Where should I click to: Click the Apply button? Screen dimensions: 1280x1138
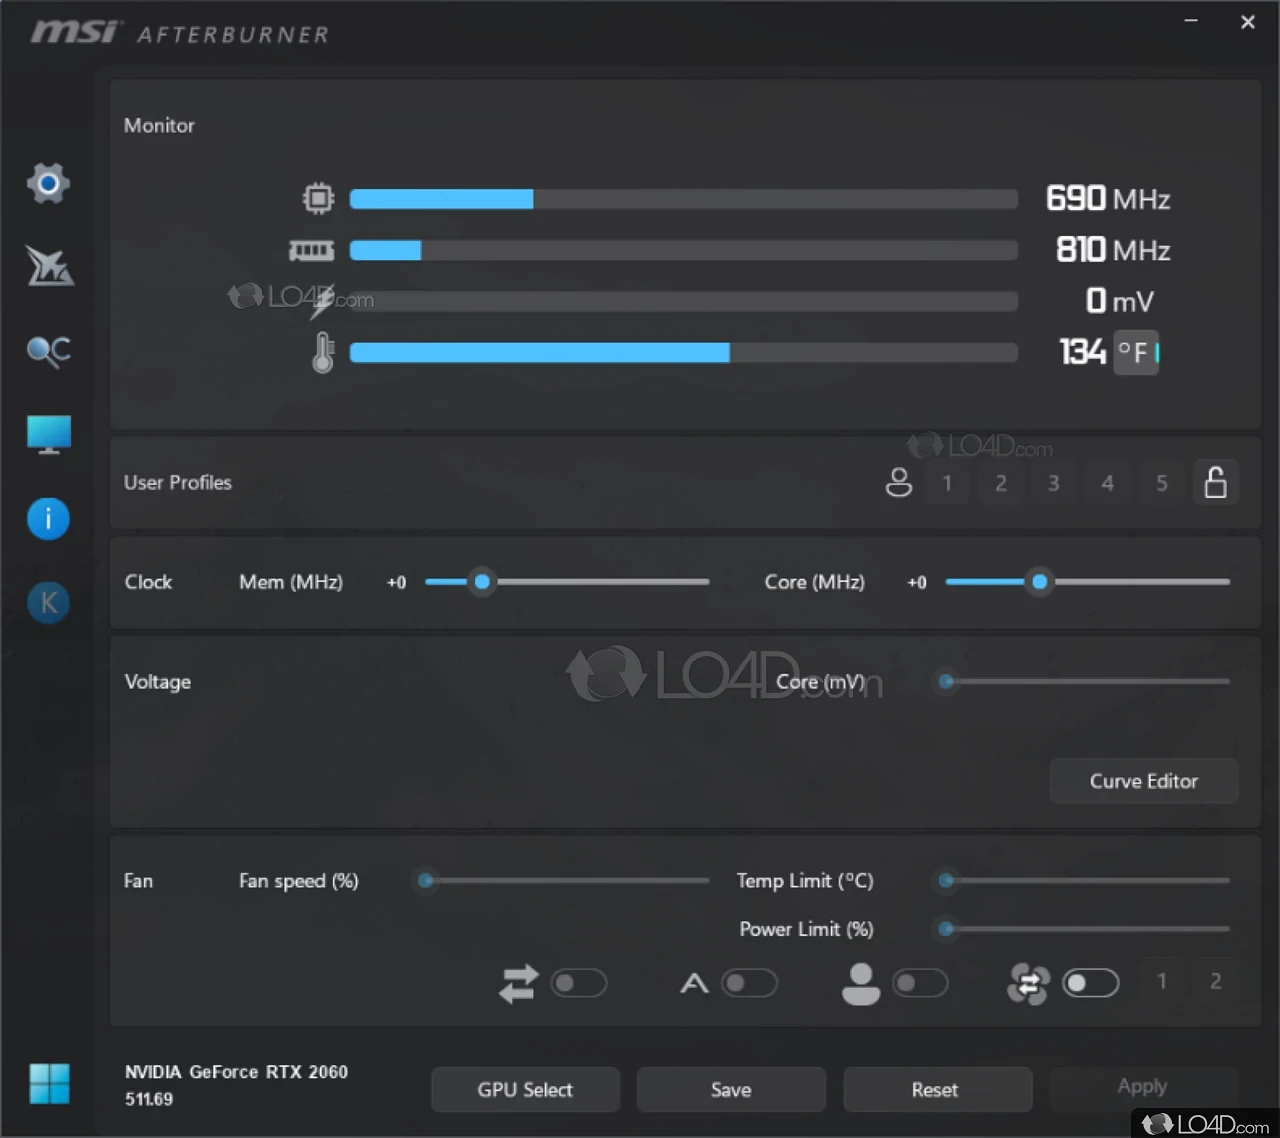pyautogui.click(x=1143, y=1087)
